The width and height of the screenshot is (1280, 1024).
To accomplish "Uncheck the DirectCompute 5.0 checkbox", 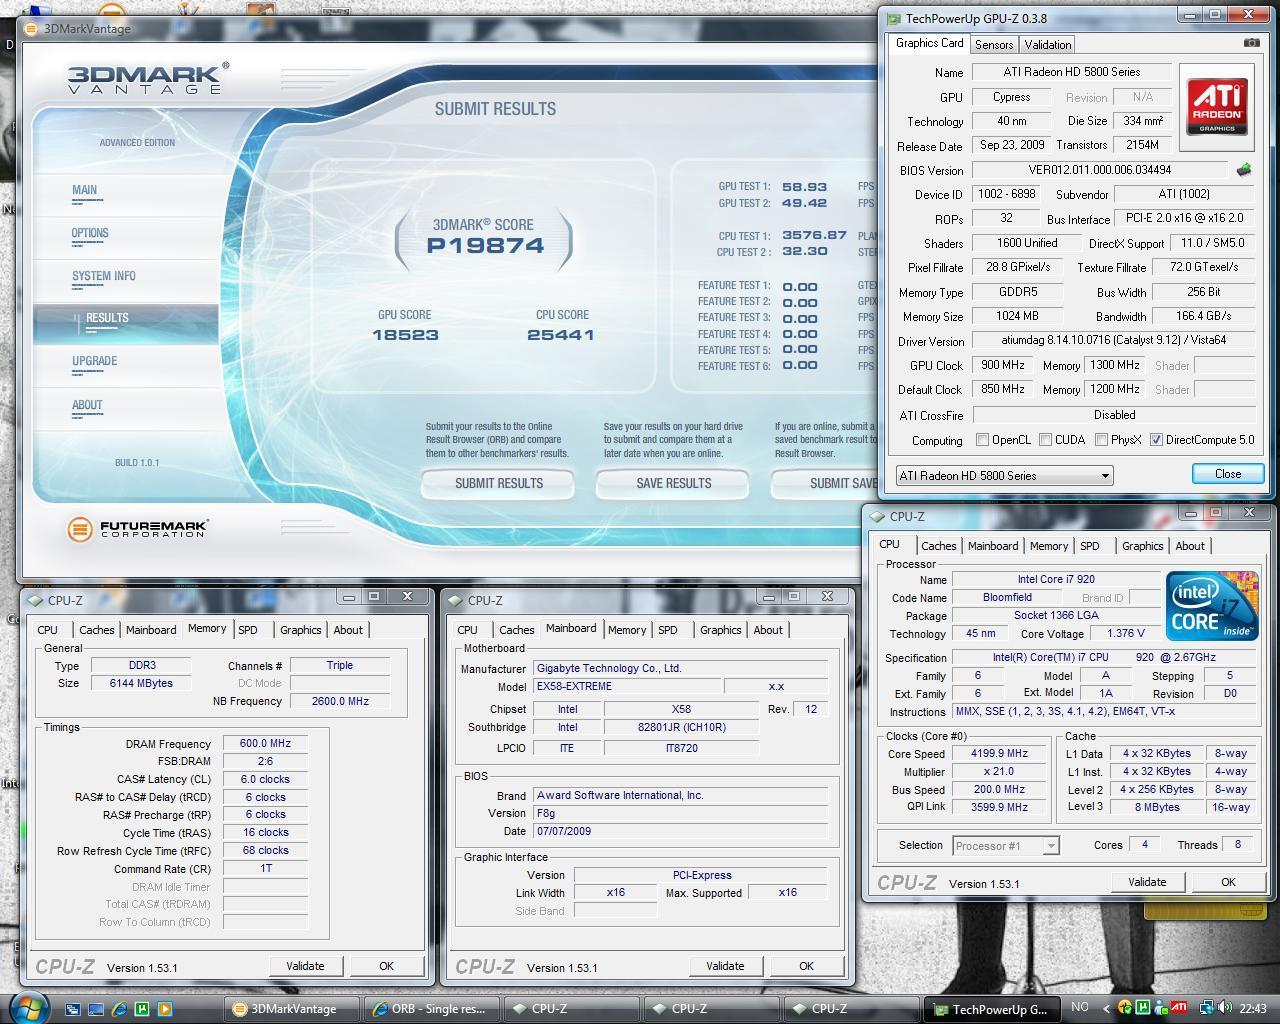I will click(x=1156, y=440).
